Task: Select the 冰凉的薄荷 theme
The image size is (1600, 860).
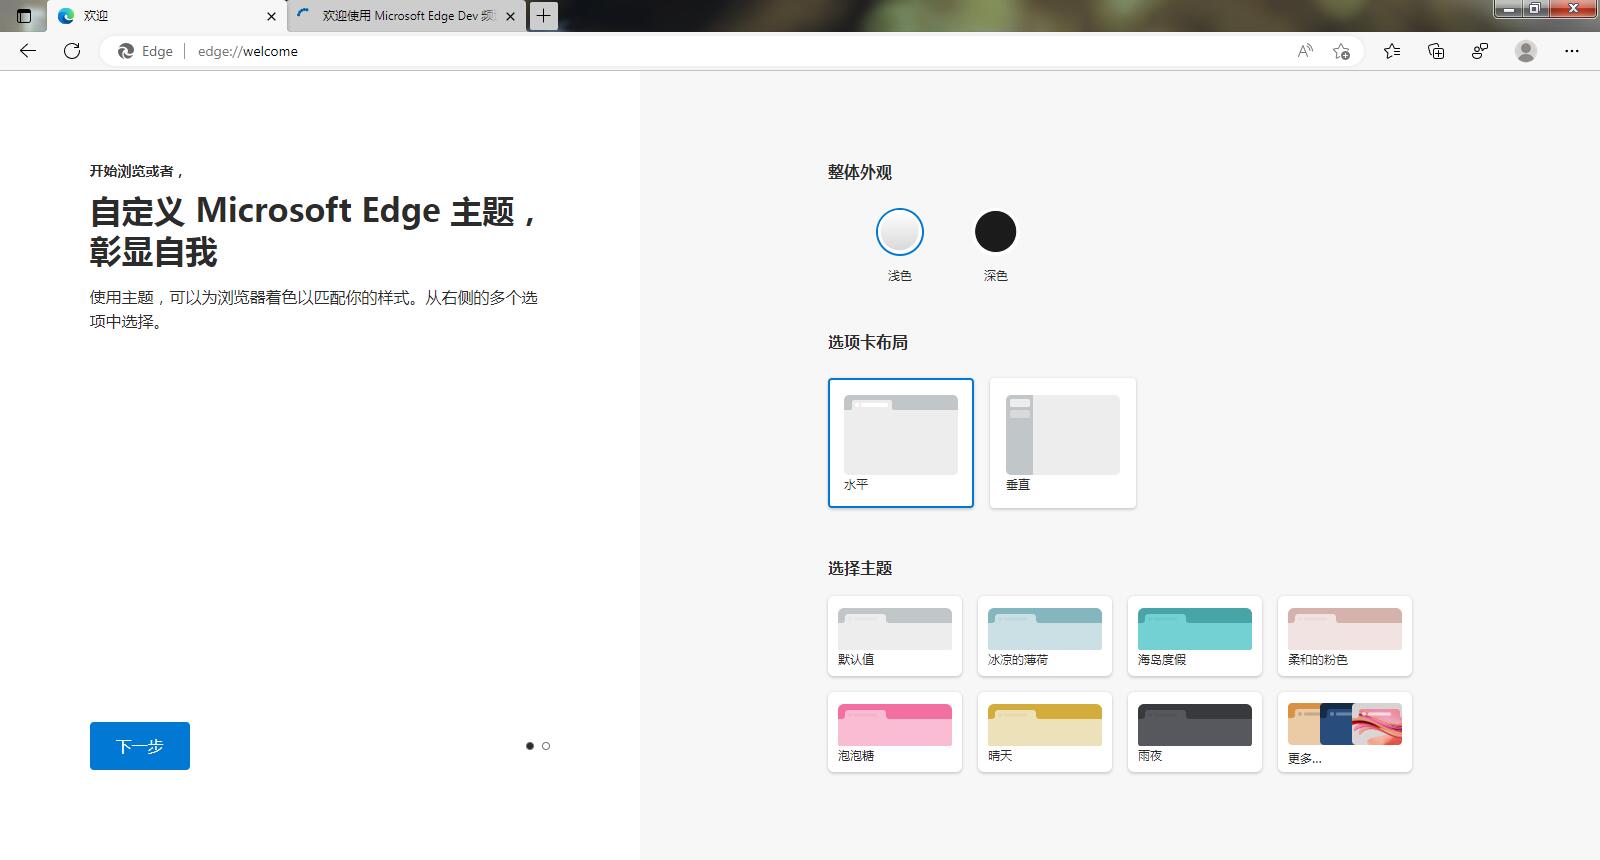Action: pyautogui.click(x=1045, y=636)
